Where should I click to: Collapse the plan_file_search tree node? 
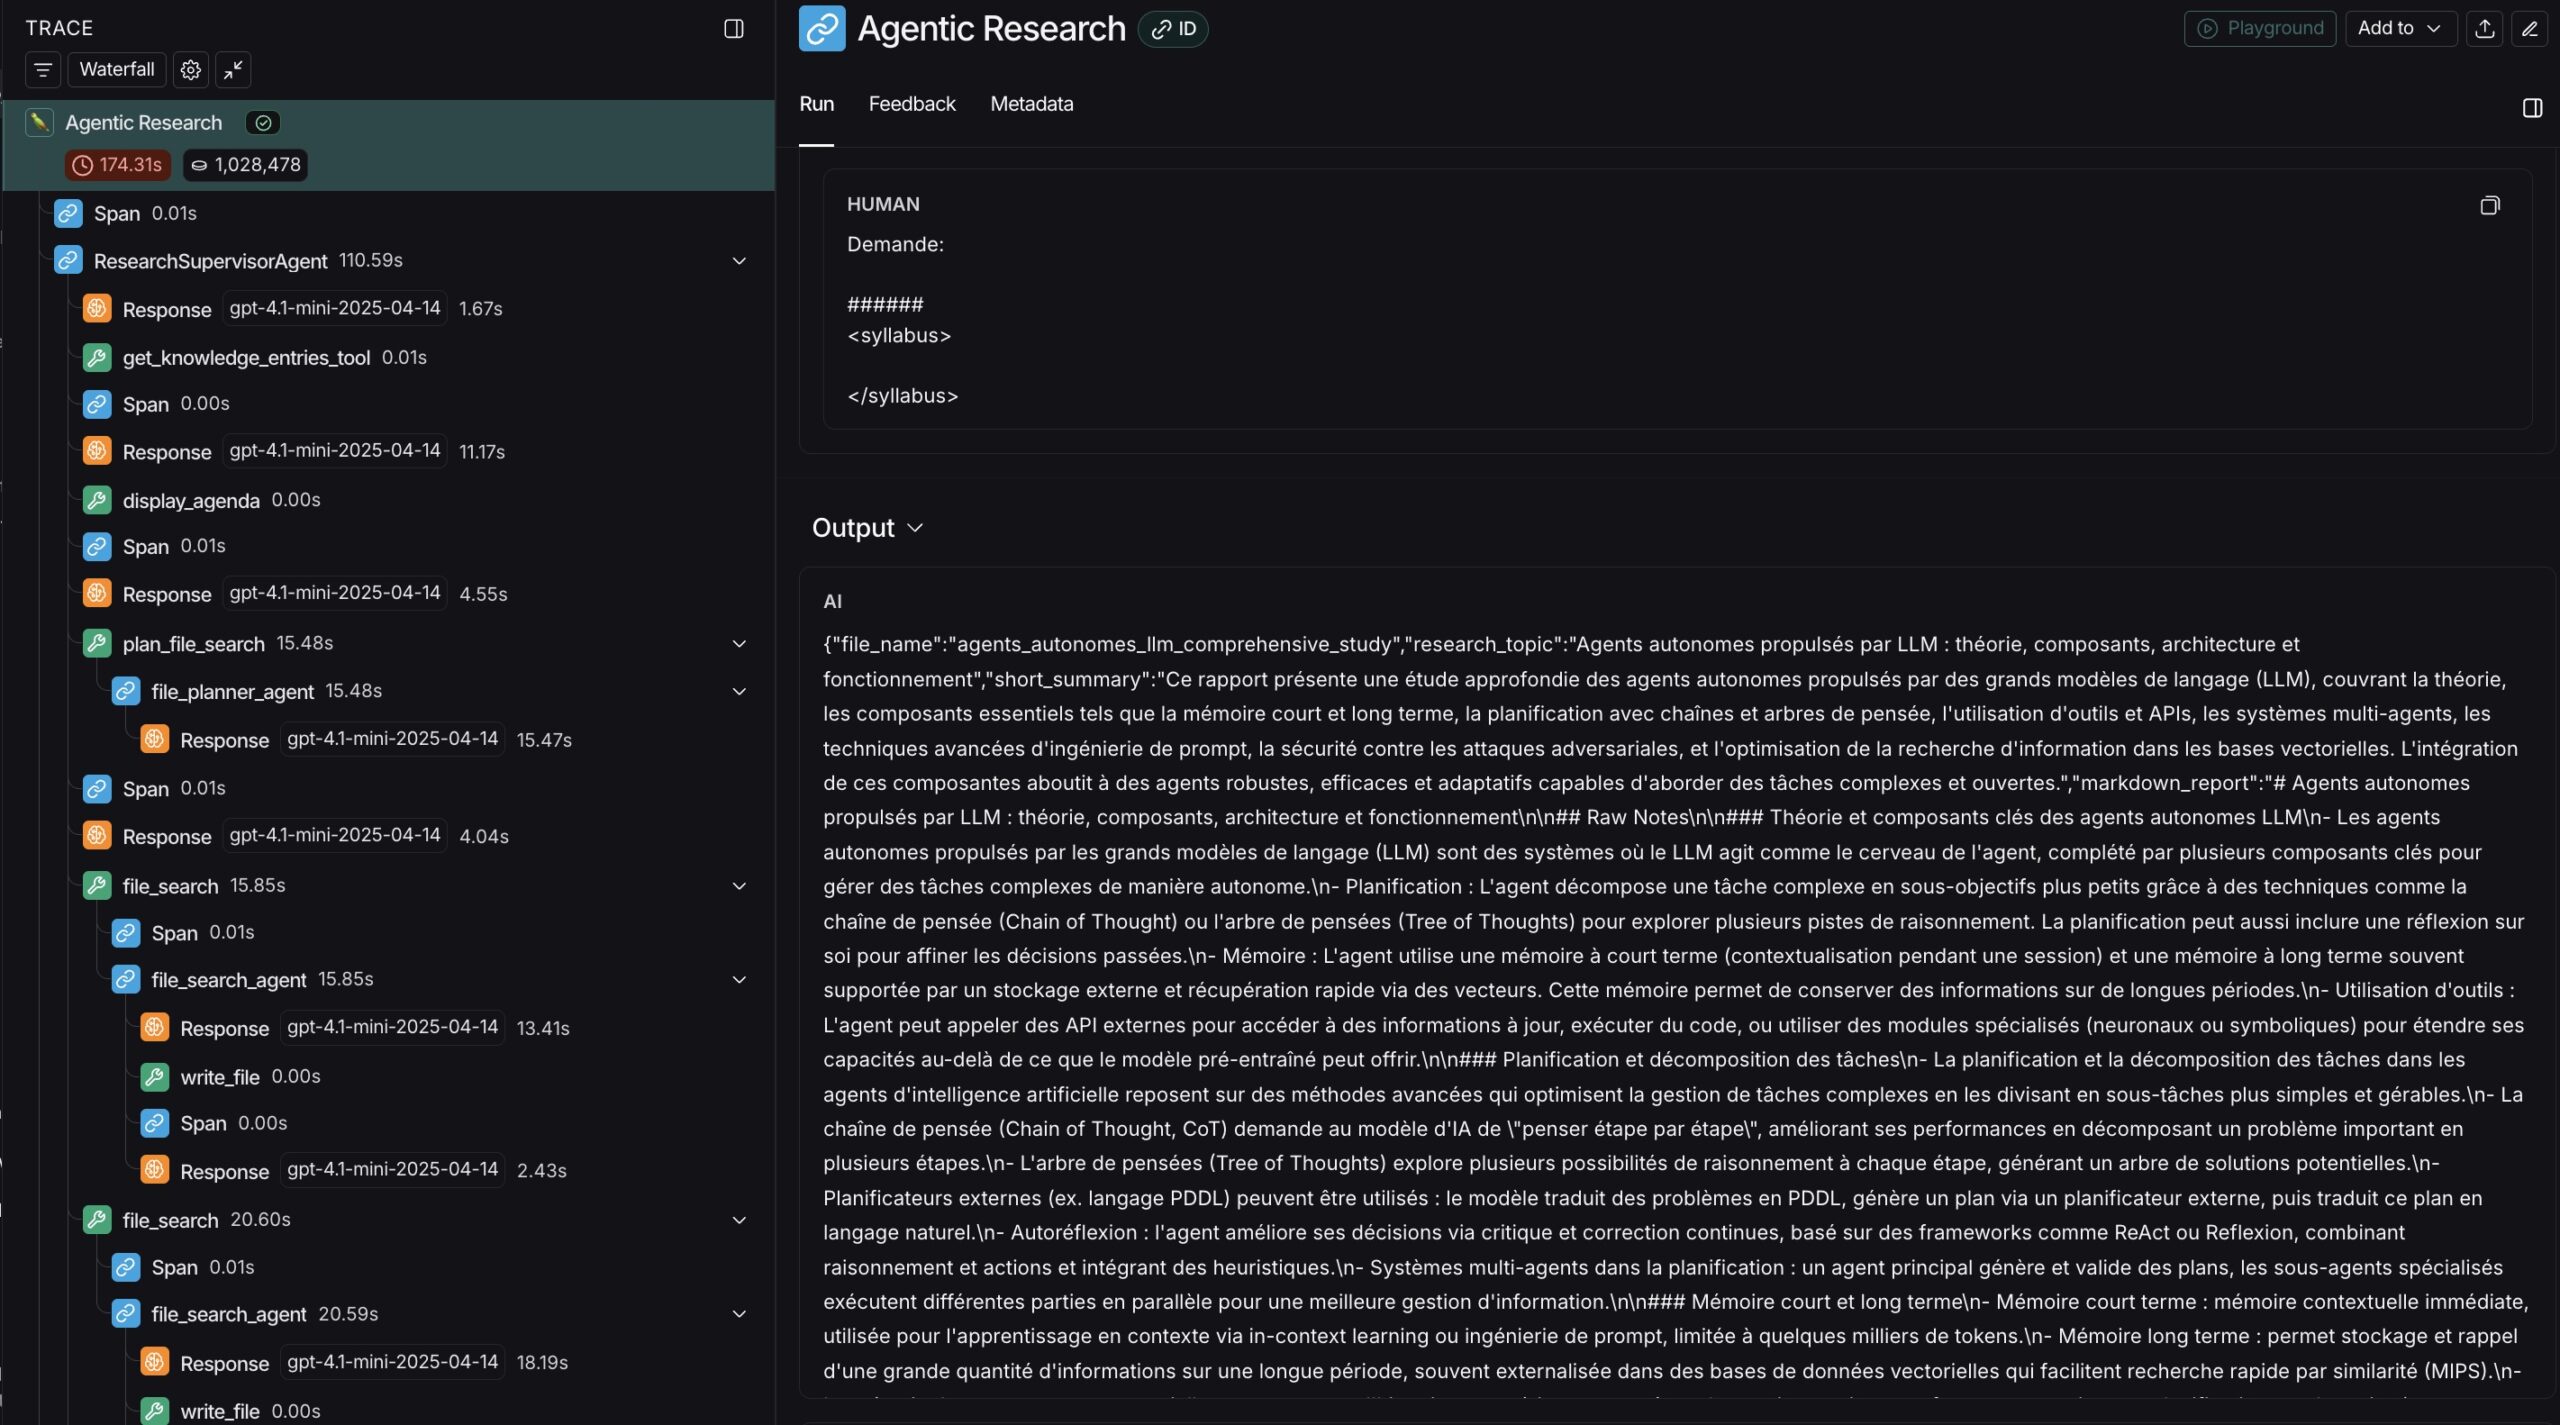(739, 644)
